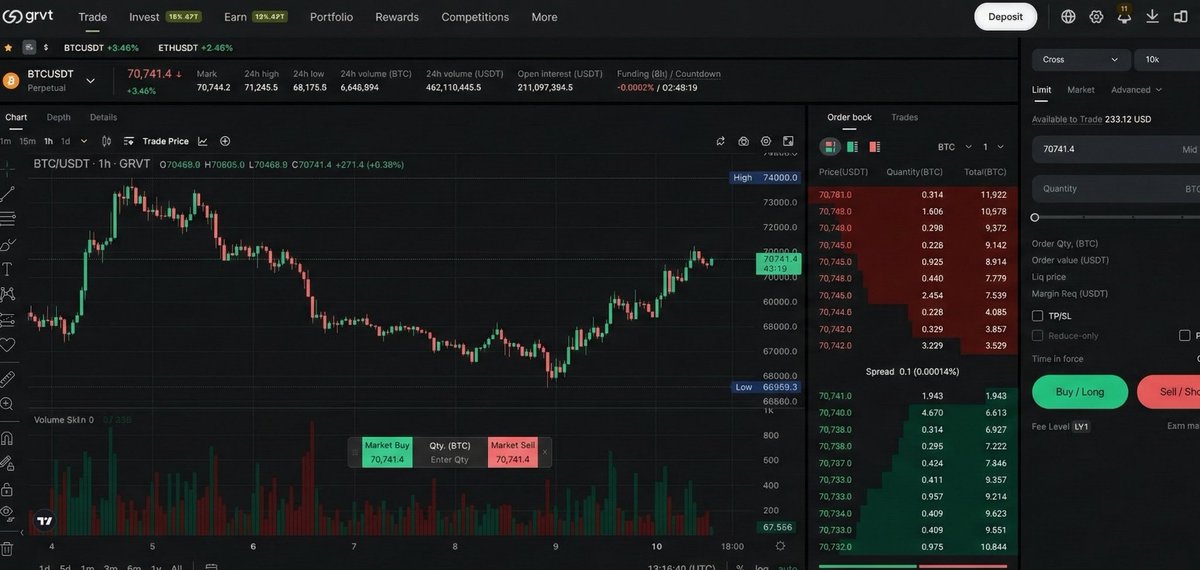Close the Market Buy/Sell quick trade widget
This screenshot has width=1200, height=570.
point(545,452)
